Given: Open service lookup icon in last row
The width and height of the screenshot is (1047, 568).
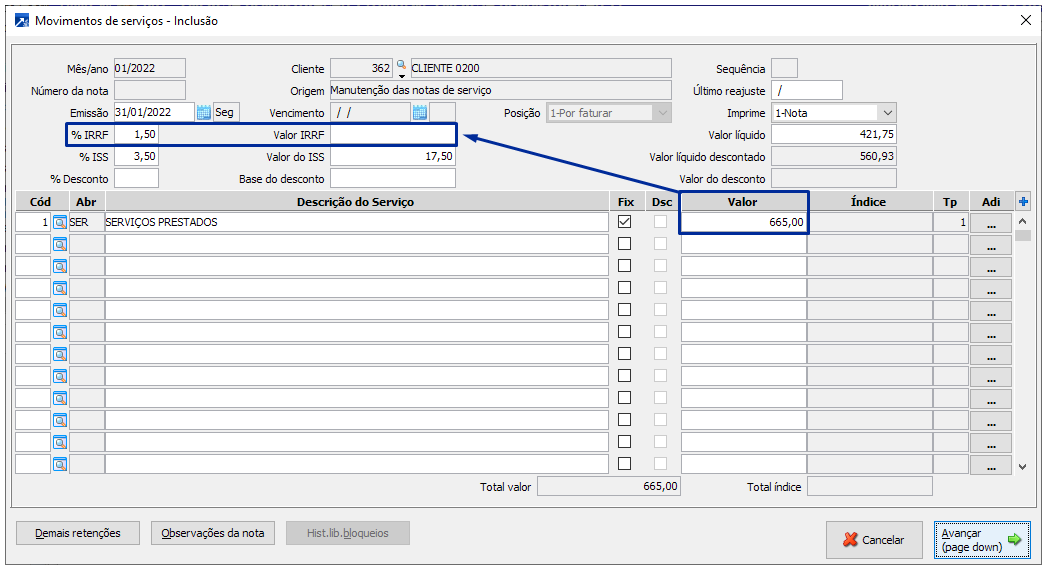Looking at the screenshot, I should [60, 465].
